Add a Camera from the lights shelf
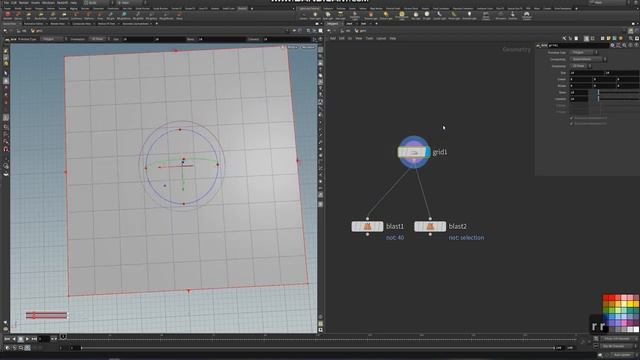Viewport: 640px width, 360px height. pos(303,16)
